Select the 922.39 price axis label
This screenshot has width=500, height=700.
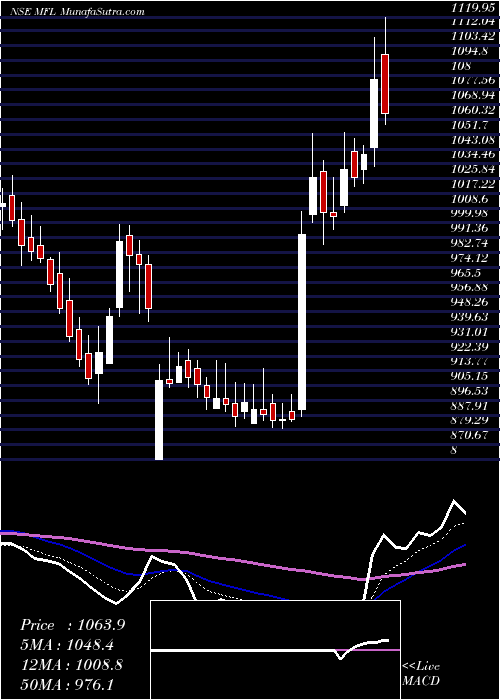tap(471, 346)
